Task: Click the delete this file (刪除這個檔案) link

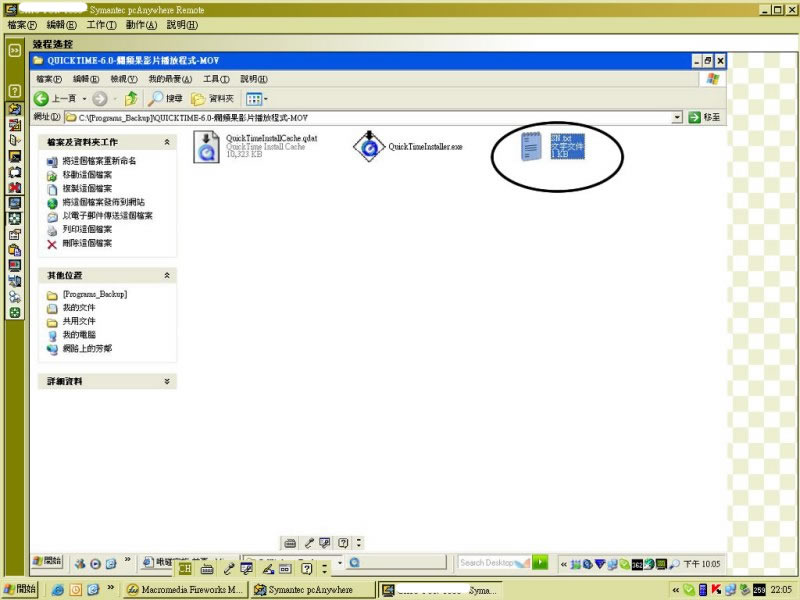Action: pos(87,243)
